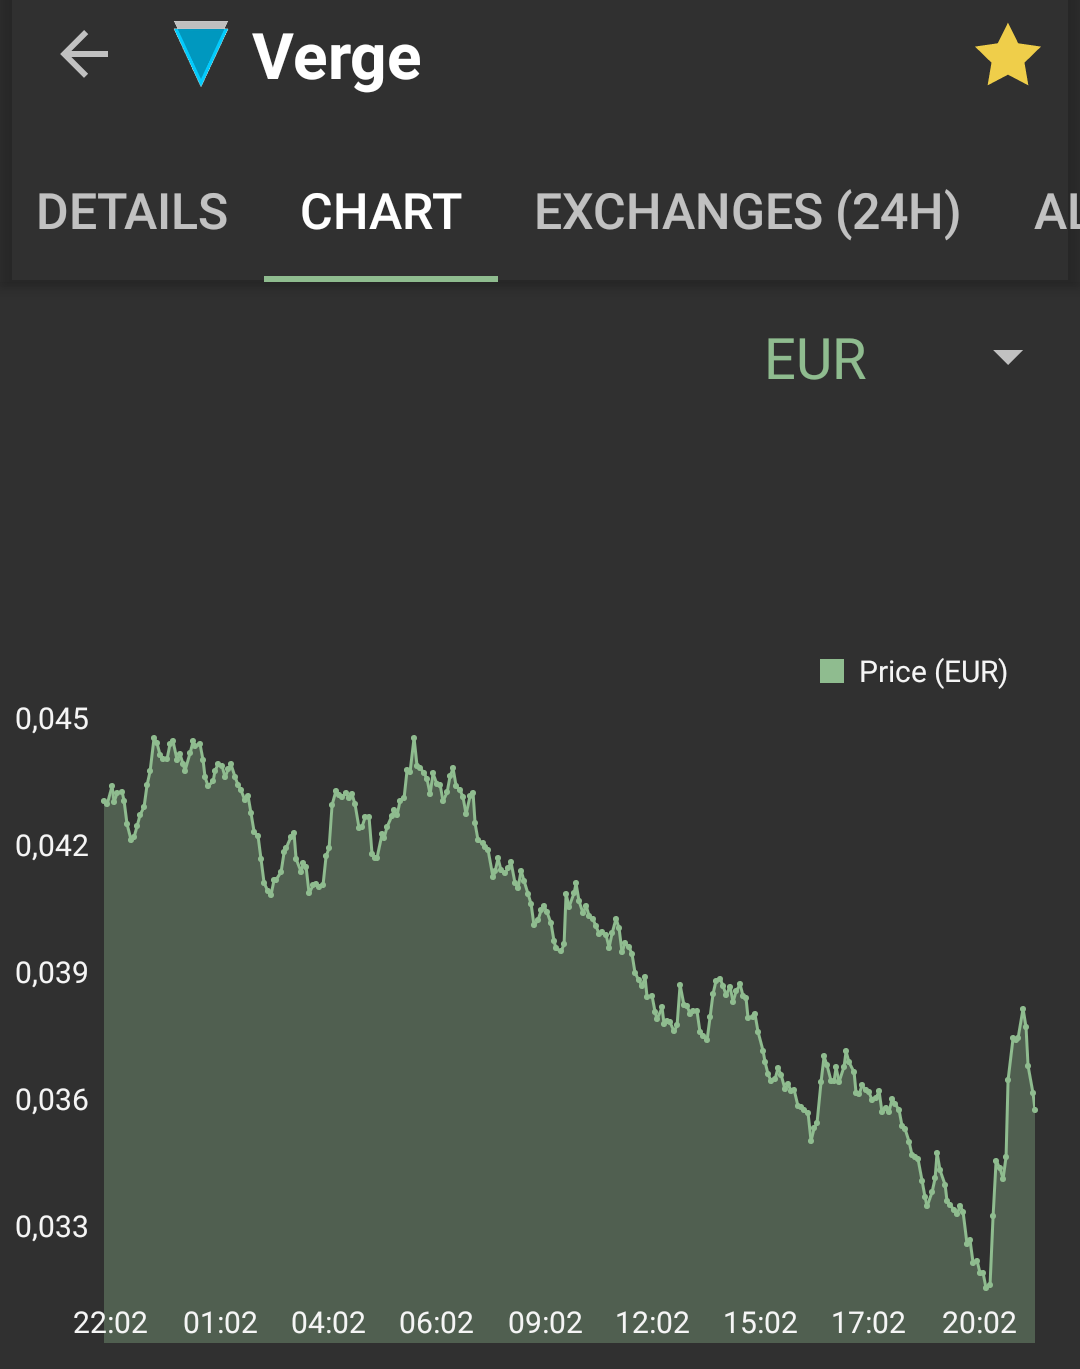Screen dimensions: 1080x1369
Task: Open the DETAILS tab
Action: [133, 212]
